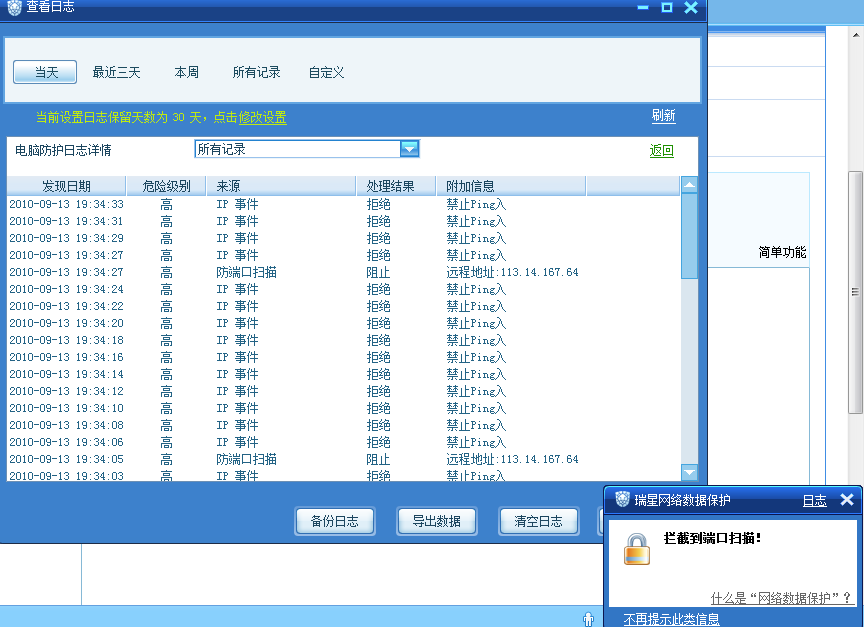Maximize the log viewer window
This screenshot has width=864, height=627.
click(x=667, y=8)
